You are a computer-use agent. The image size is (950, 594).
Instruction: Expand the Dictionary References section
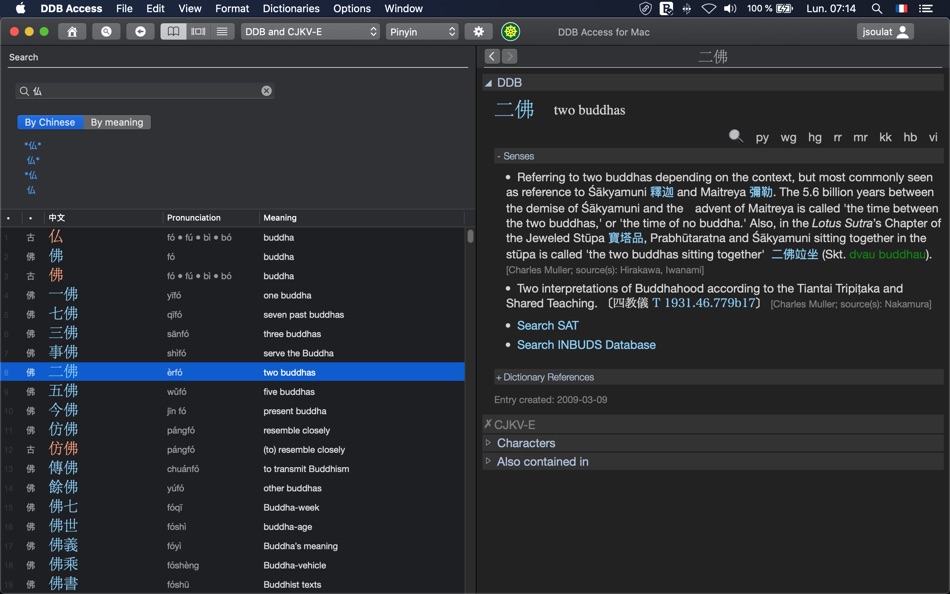[545, 377]
